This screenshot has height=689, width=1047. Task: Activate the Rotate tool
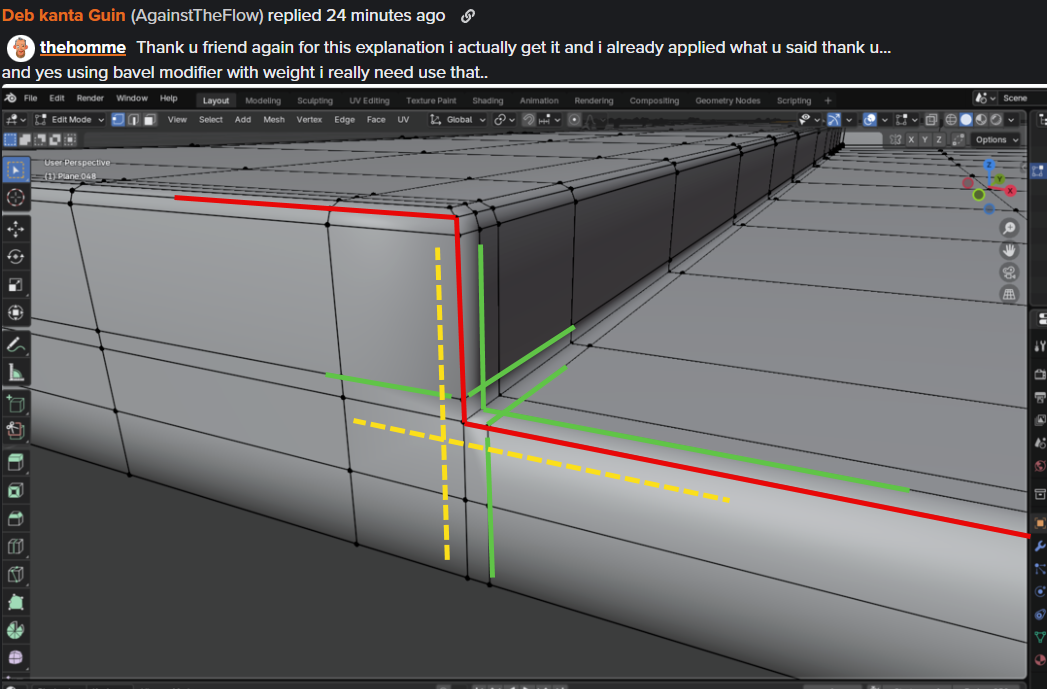[x=15, y=257]
